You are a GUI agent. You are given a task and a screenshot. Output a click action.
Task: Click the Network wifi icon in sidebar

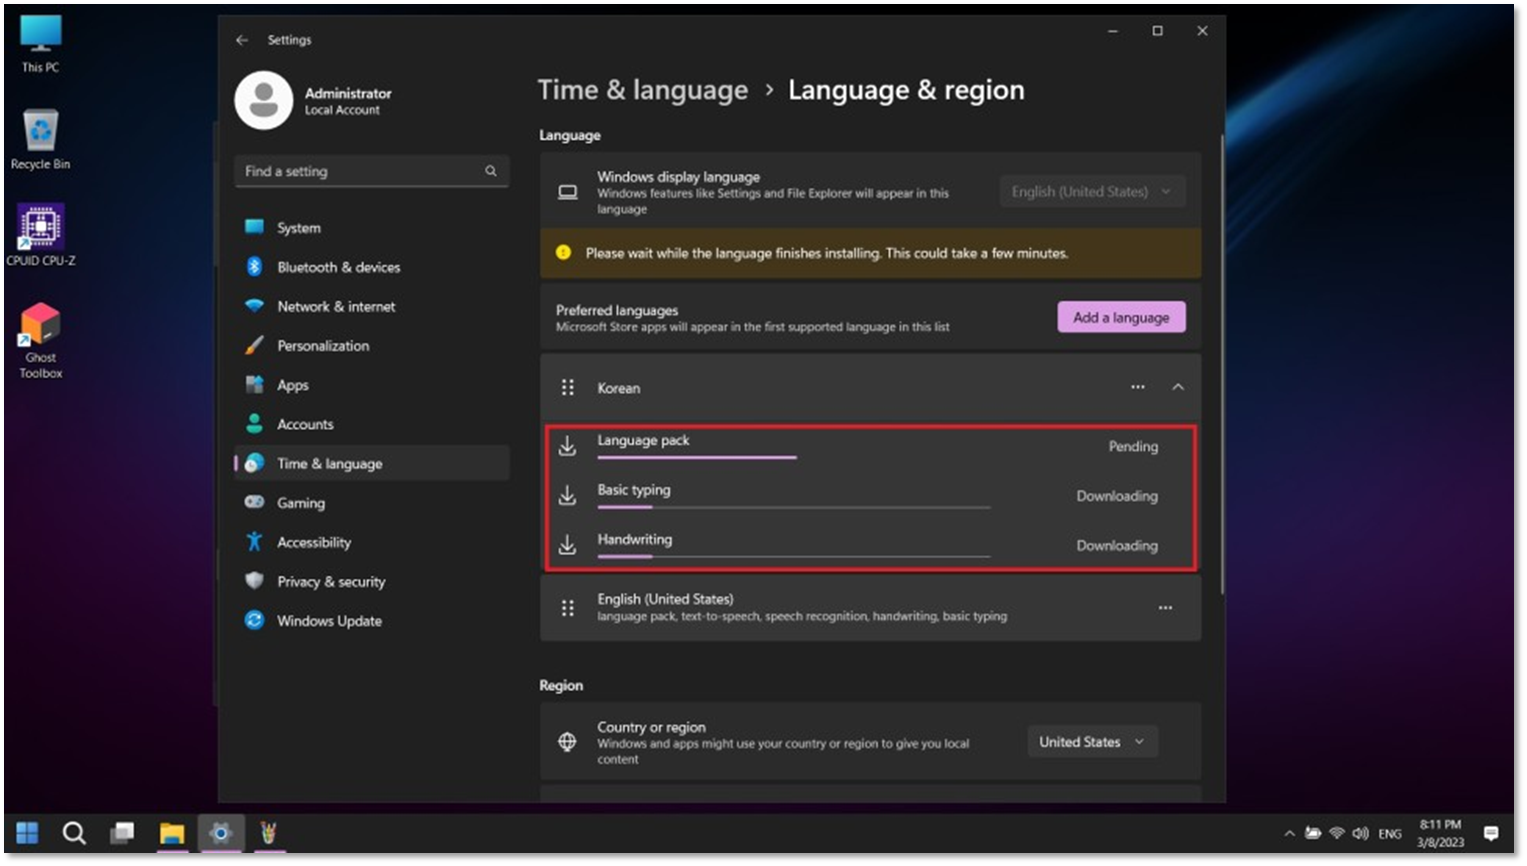pos(255,306)
